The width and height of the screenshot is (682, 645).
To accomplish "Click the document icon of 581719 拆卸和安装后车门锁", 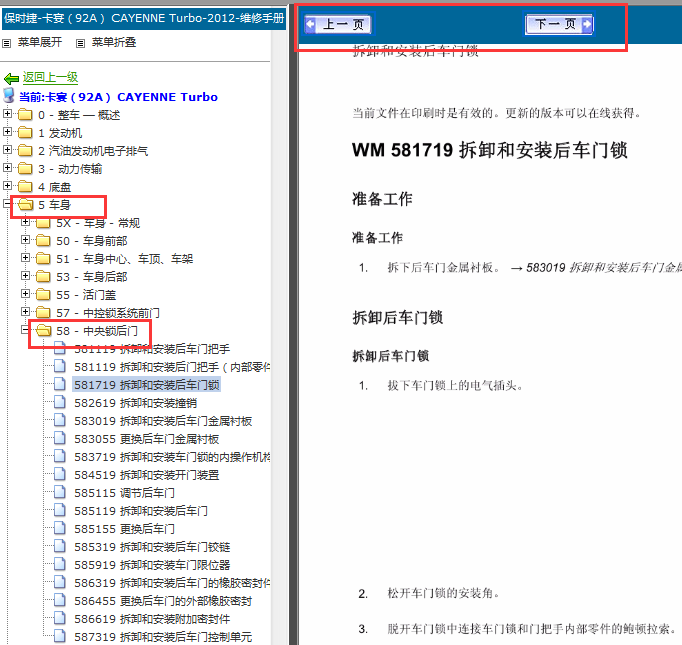I will 60,384.
